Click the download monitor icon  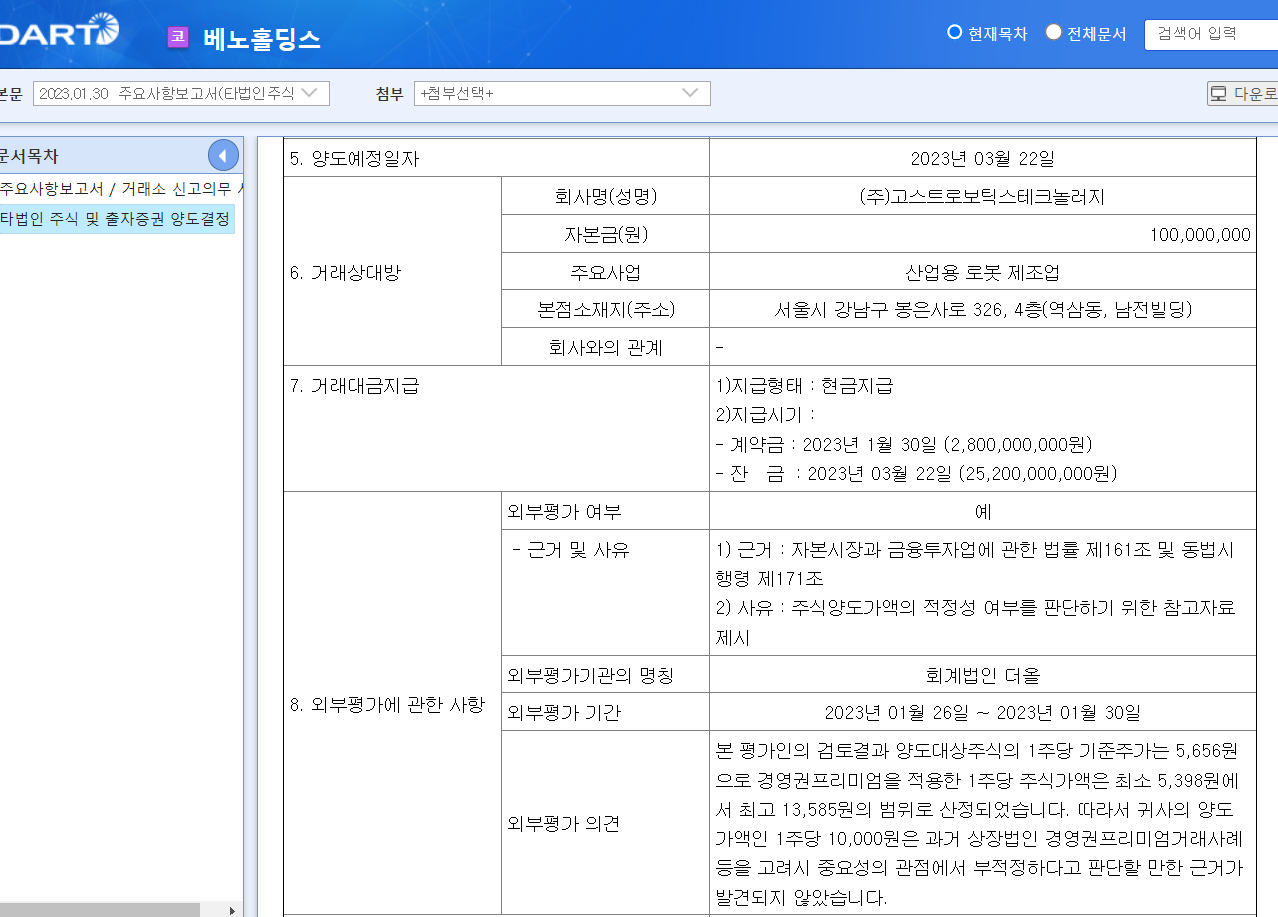tap(1218, 94)
